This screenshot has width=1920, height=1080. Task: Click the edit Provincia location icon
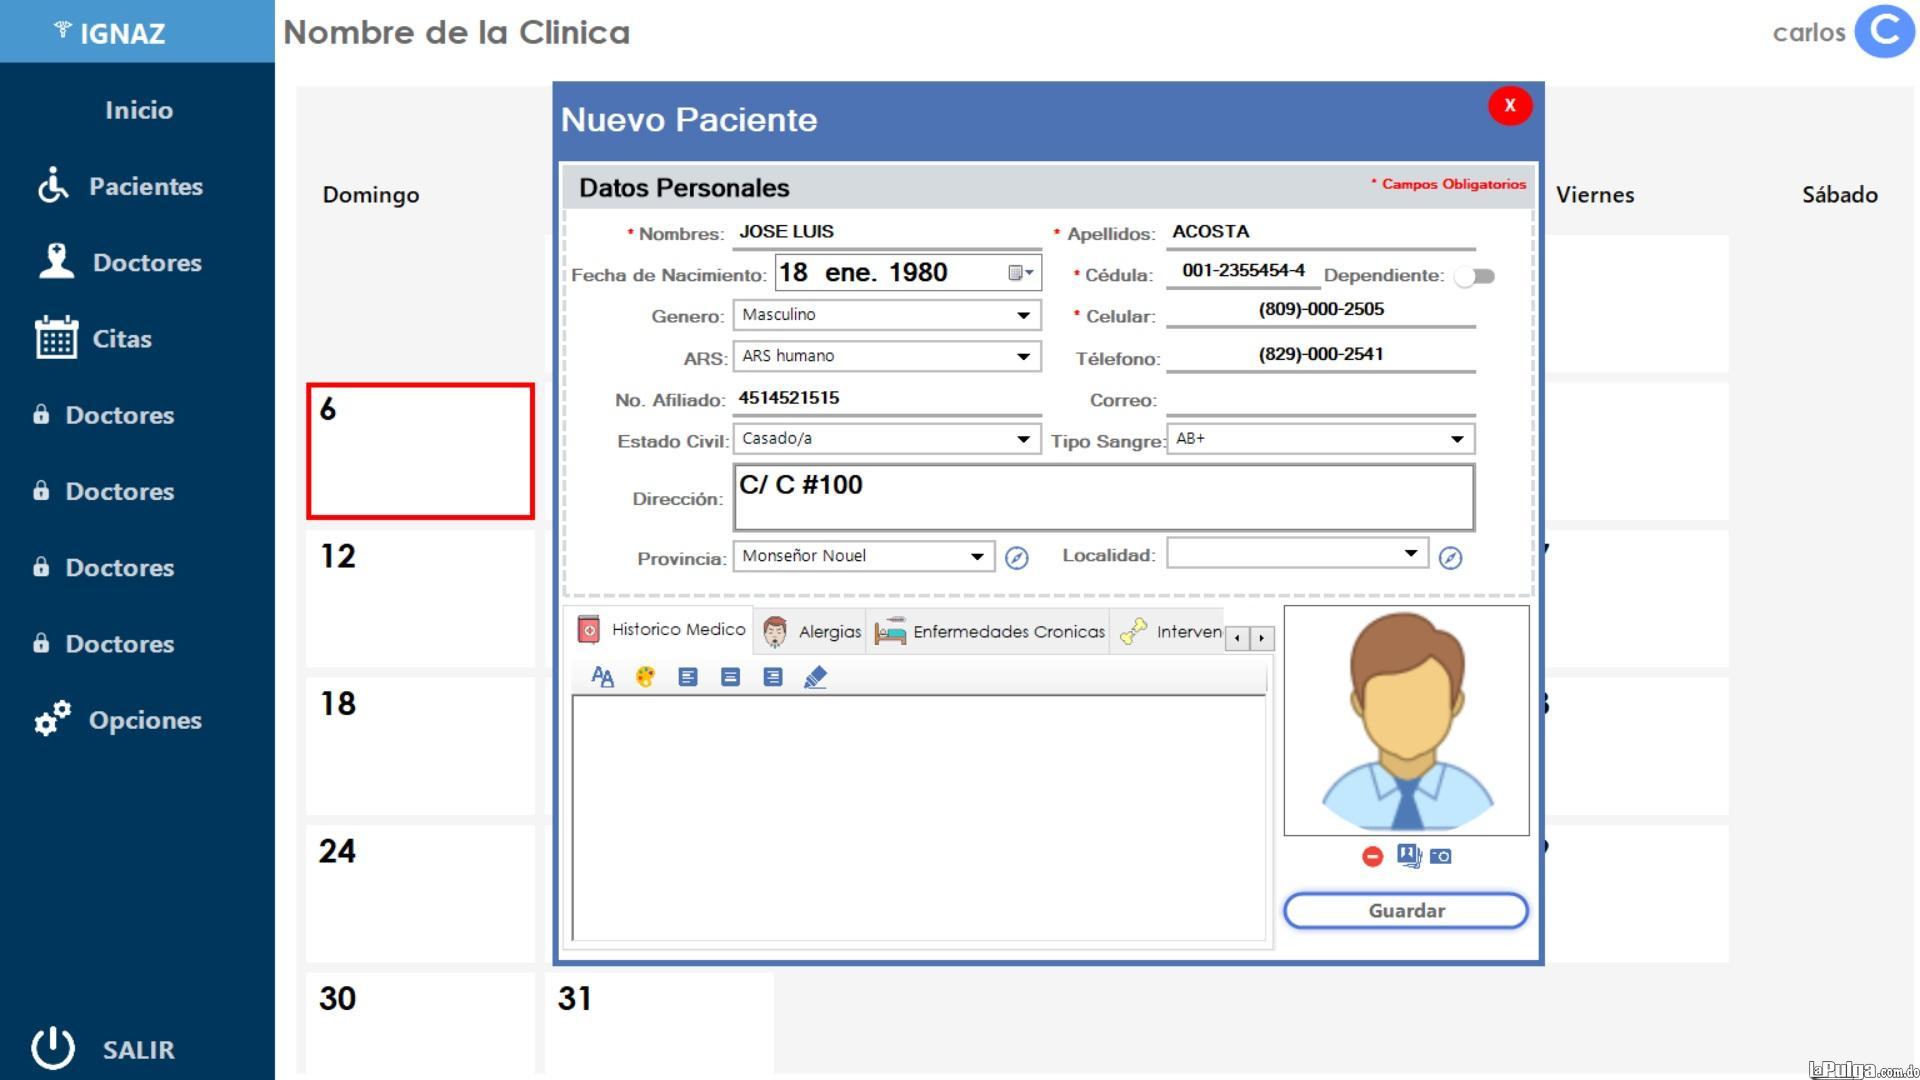point(1017,555)
